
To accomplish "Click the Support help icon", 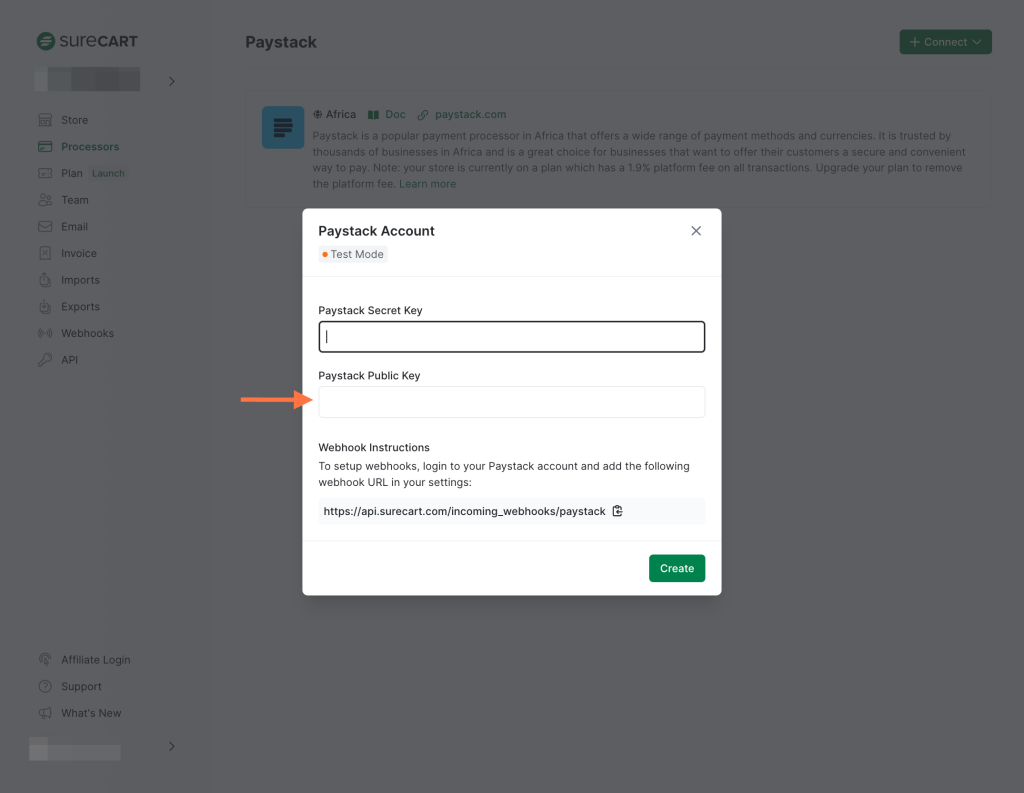I will pos(44,686).
